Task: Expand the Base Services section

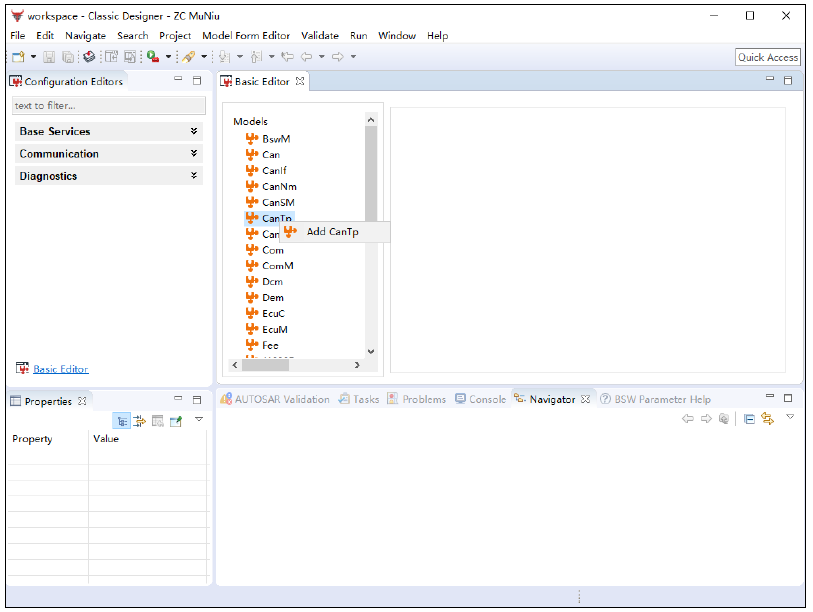Action: [x=108, y=131]
